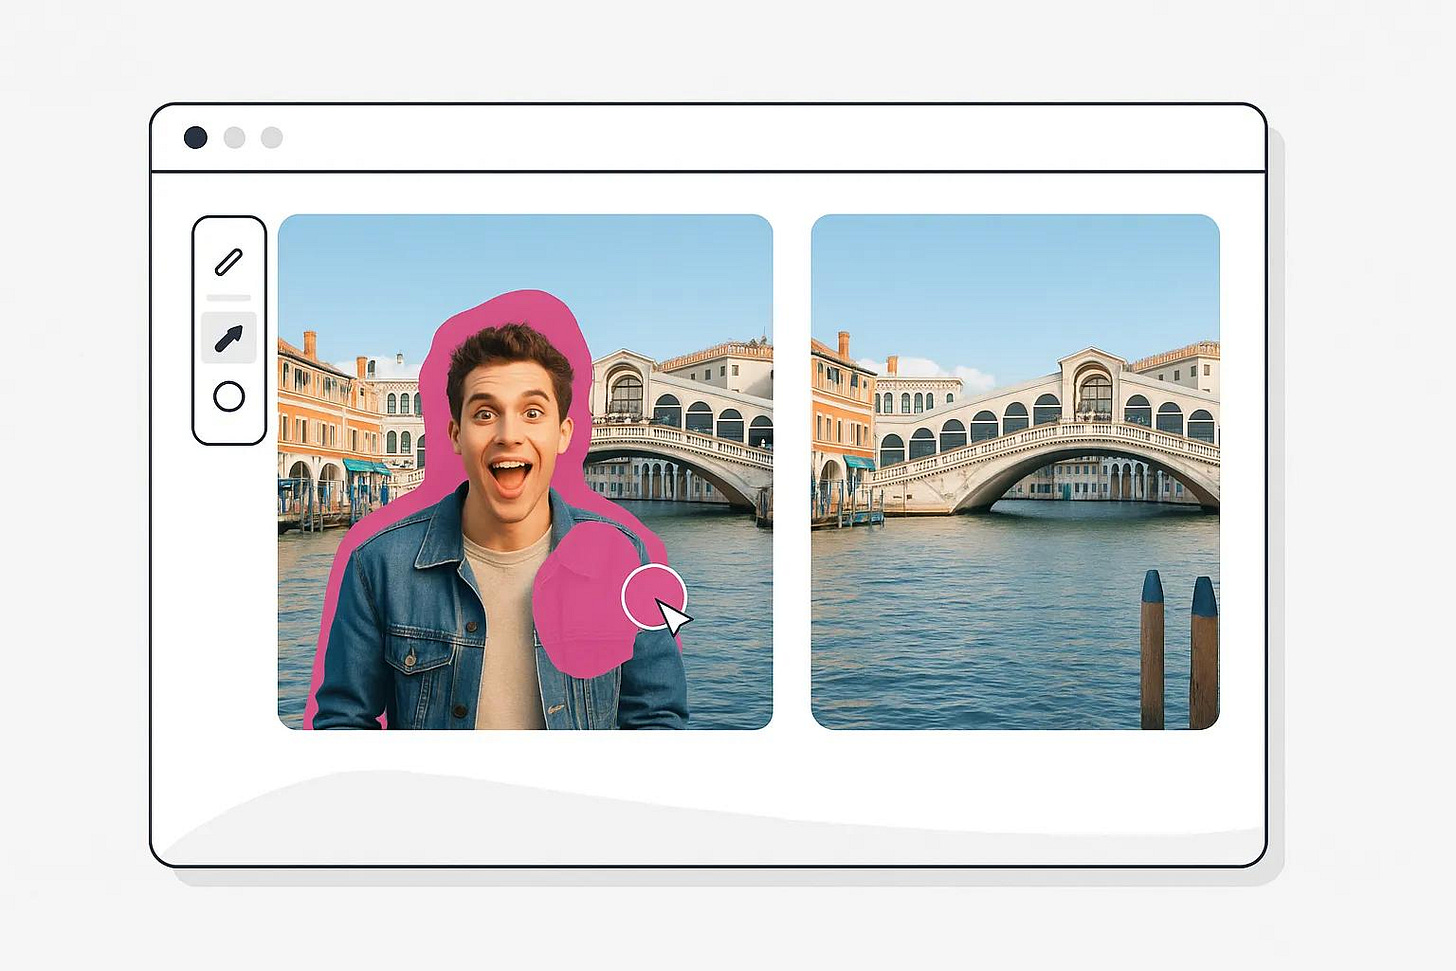This screenshot has width=1456, height=971.
Task: Click the first gray dot in the titlebar
Action: click(x=233, y=137)
